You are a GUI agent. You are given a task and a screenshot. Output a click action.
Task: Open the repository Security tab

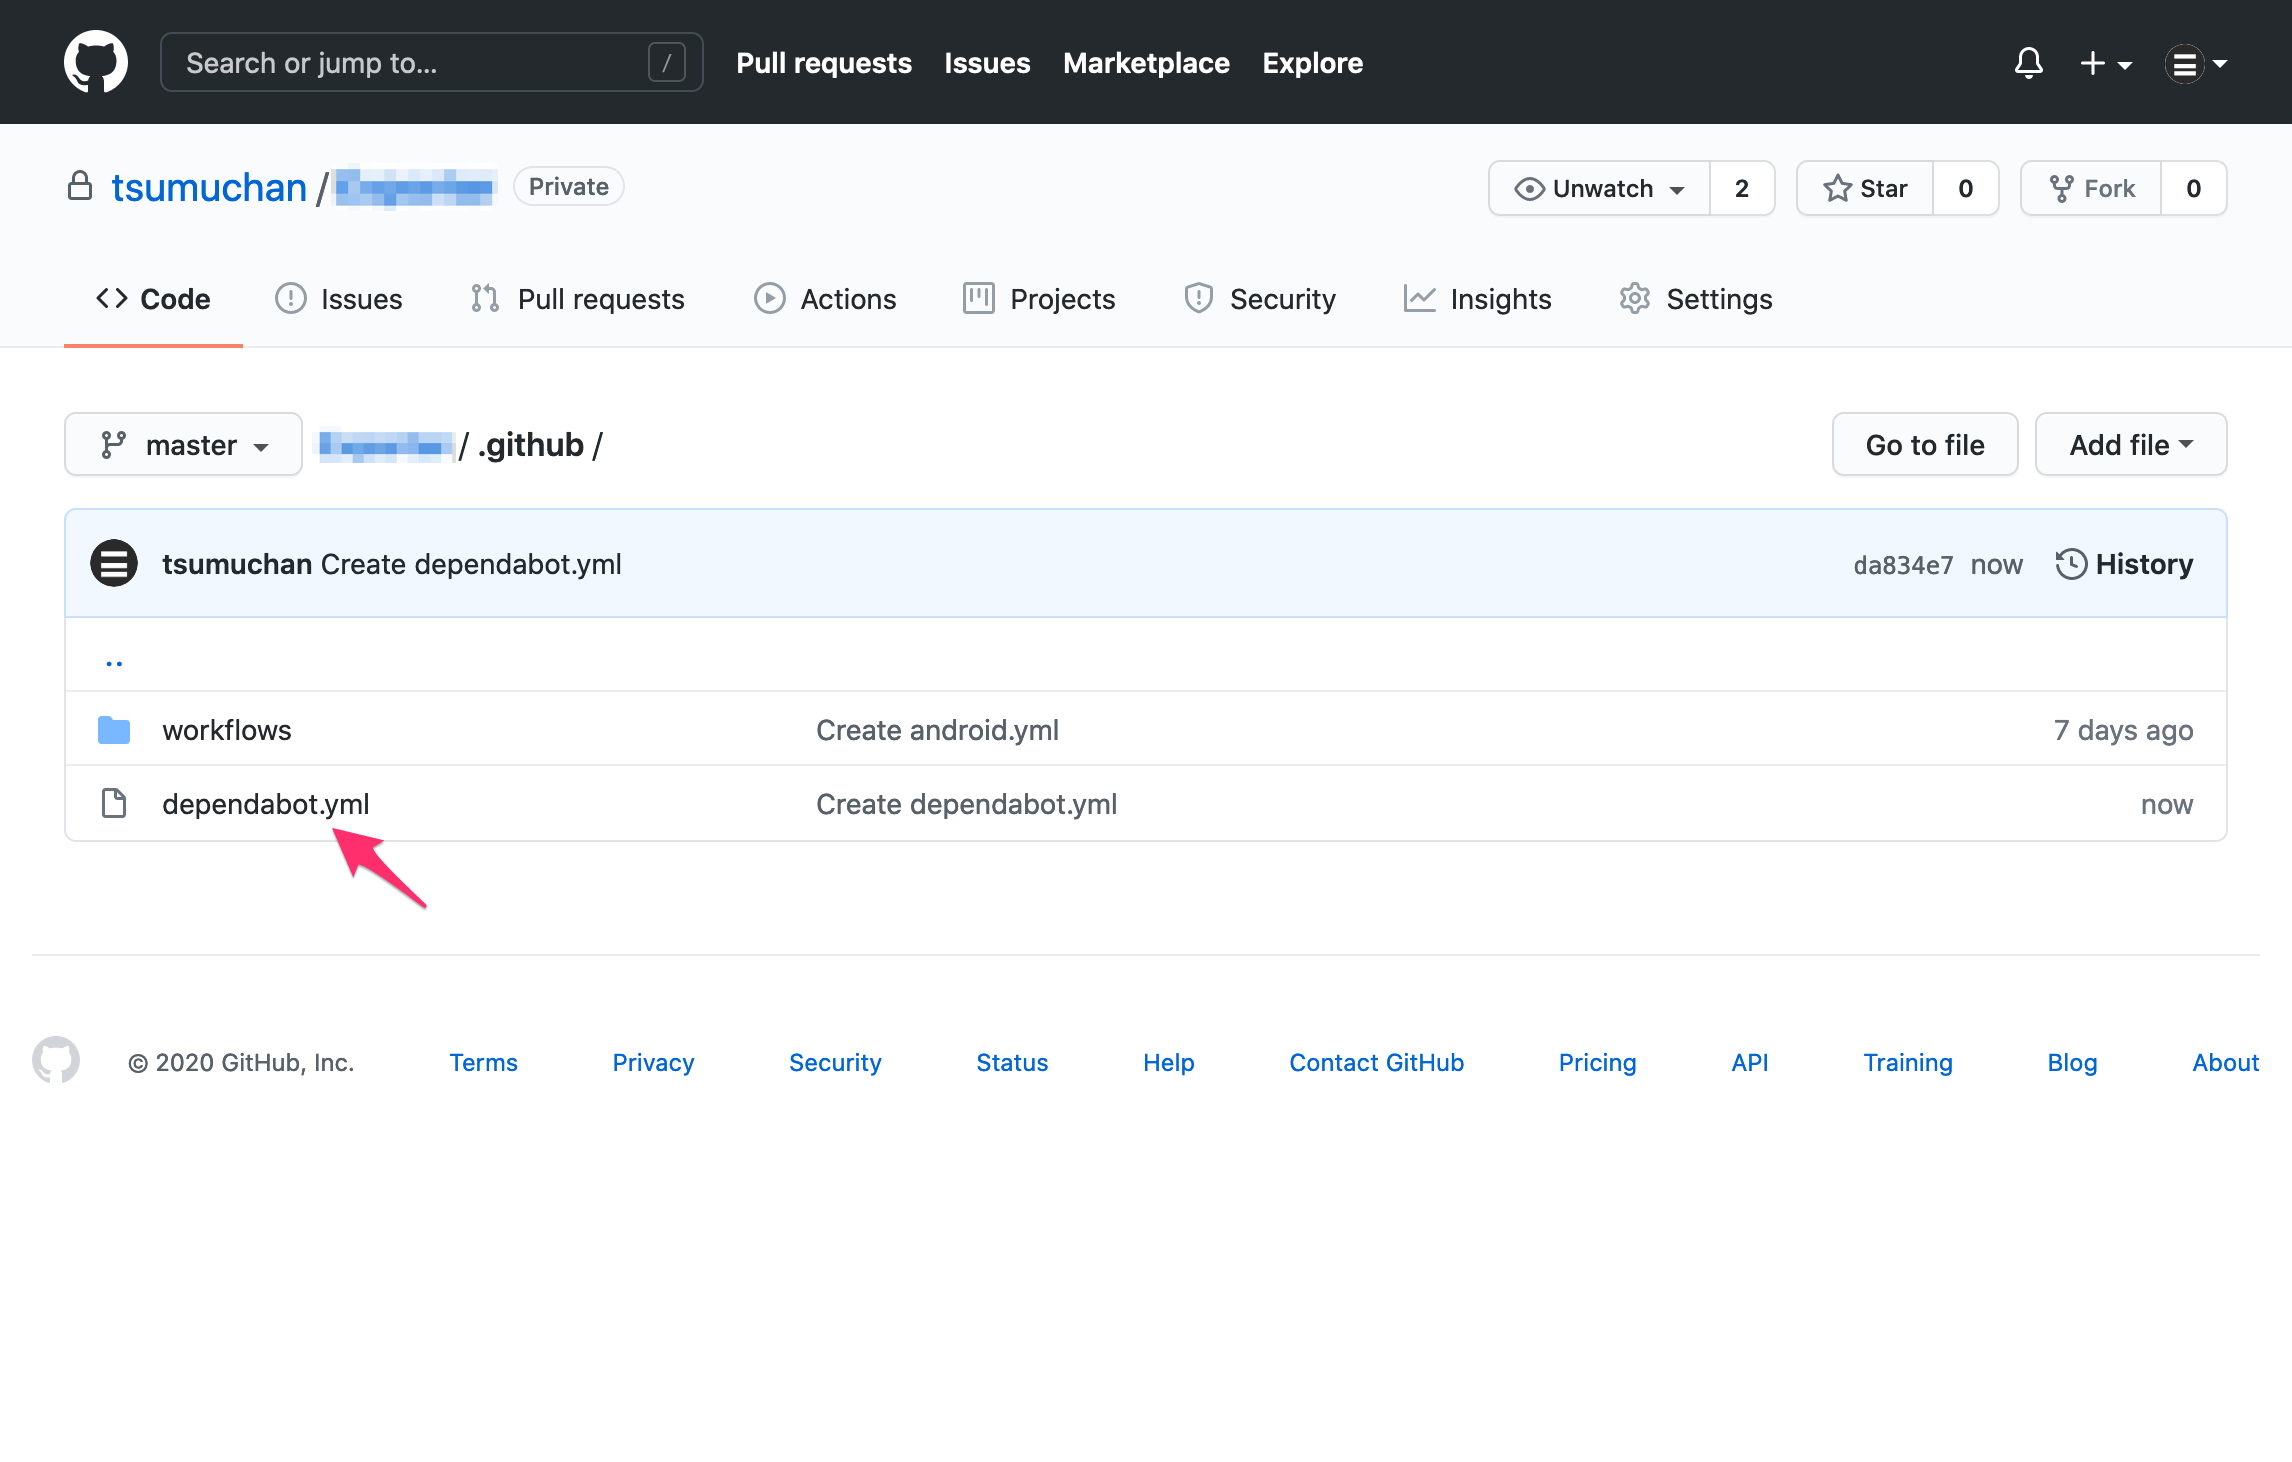1259,298
